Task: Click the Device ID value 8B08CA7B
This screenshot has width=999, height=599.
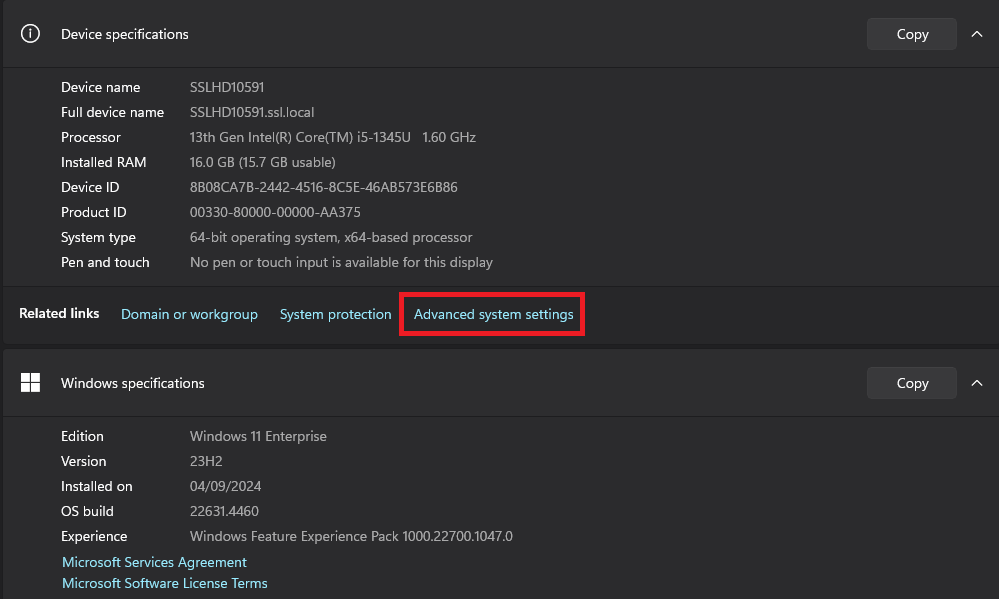Action: click(x=324, y=187)
